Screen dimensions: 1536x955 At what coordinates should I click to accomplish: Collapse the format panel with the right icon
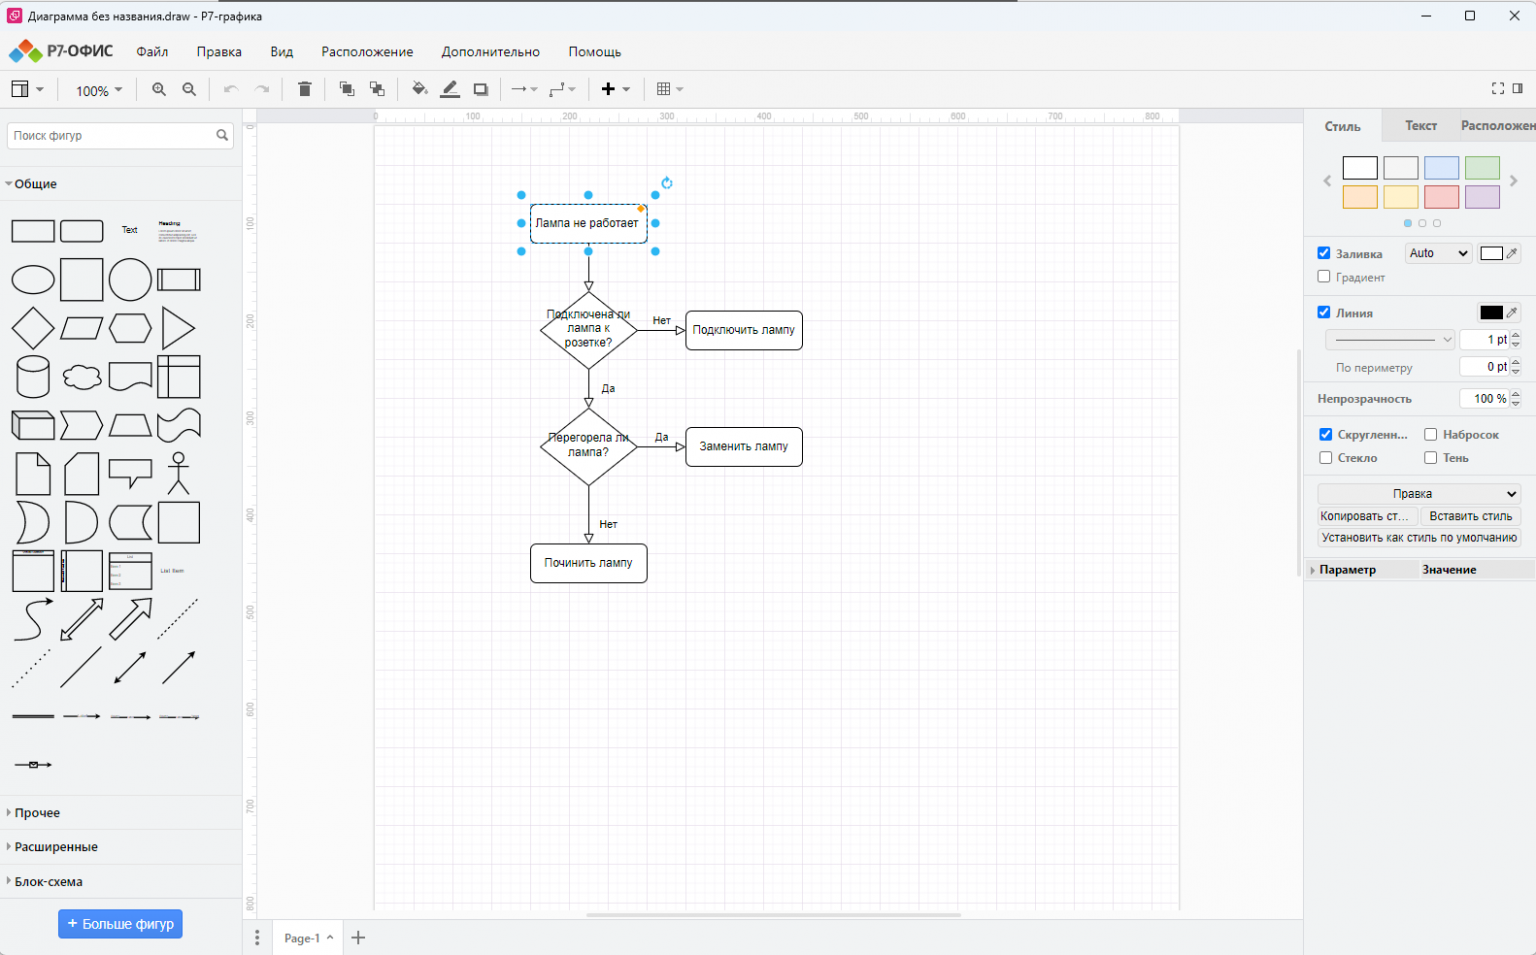pyautogui.click(x=1518, y=88)
